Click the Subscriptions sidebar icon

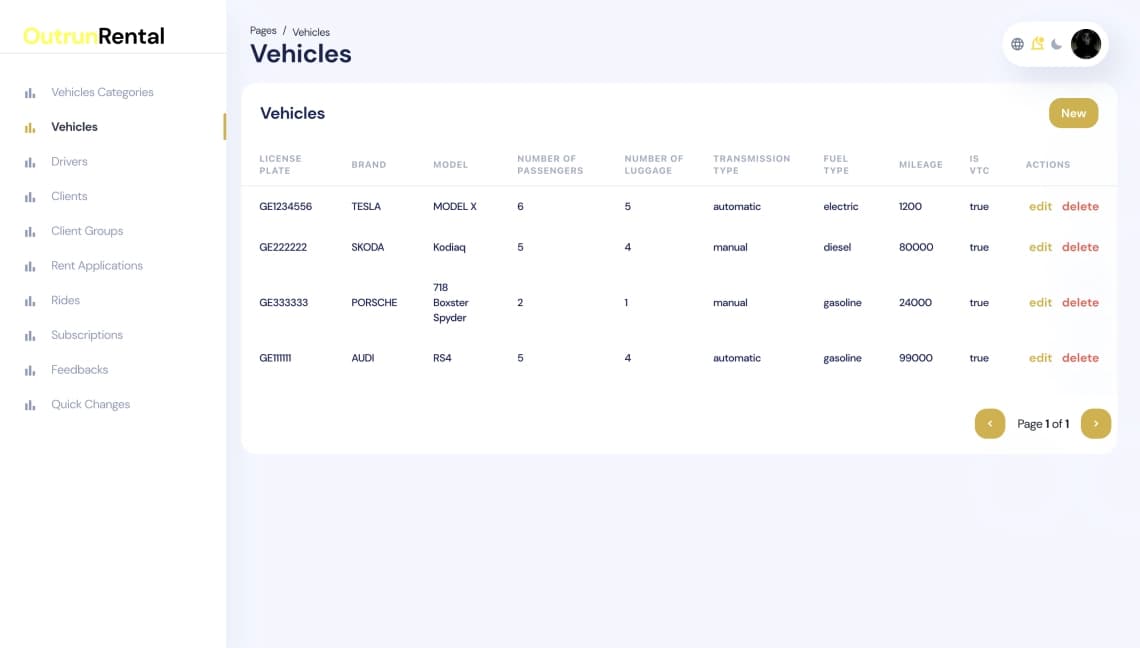tap(30, 336)
